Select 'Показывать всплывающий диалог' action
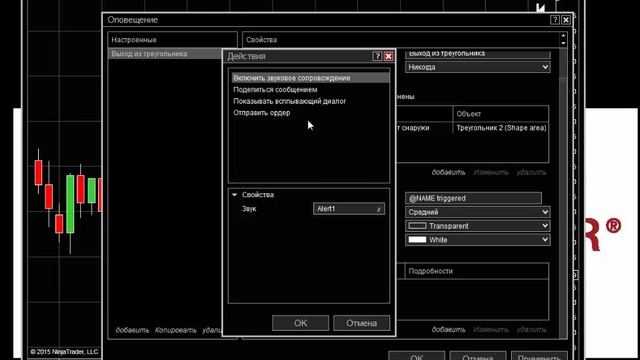Screen dimensions: 640x360 click(x=289, y=101)
